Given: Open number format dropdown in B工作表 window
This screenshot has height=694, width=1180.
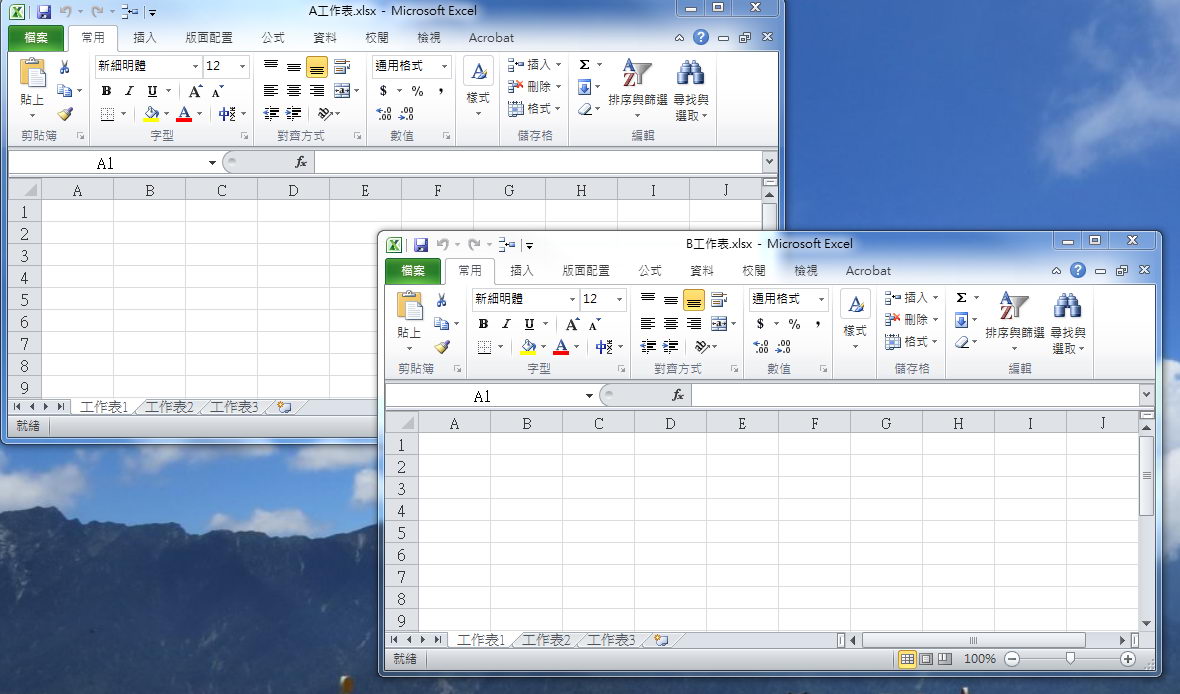Looking at the screenshot, I should coord(821,300).
